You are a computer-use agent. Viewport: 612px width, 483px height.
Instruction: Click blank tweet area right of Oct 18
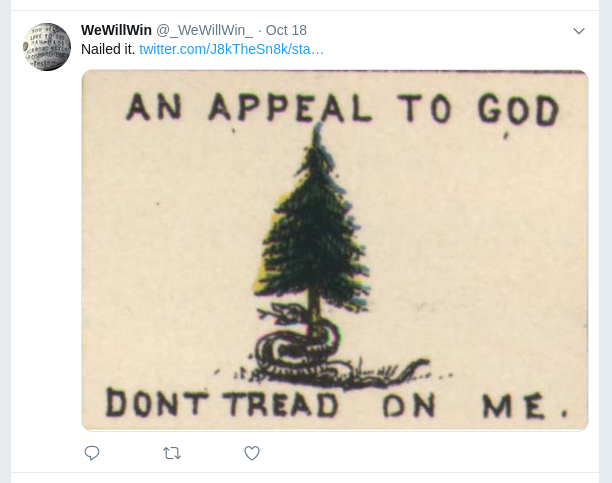[x=437, y=30]
